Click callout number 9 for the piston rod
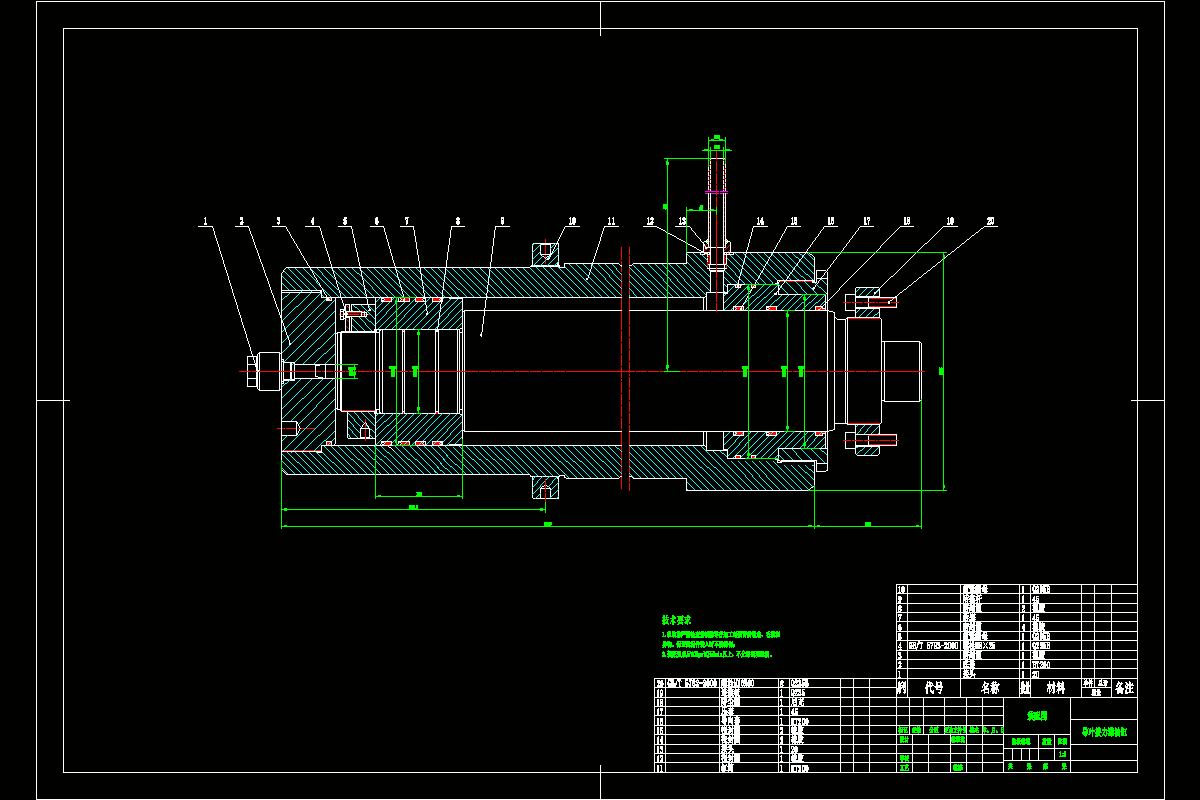The image size is (1200, 800). point(502,220)
